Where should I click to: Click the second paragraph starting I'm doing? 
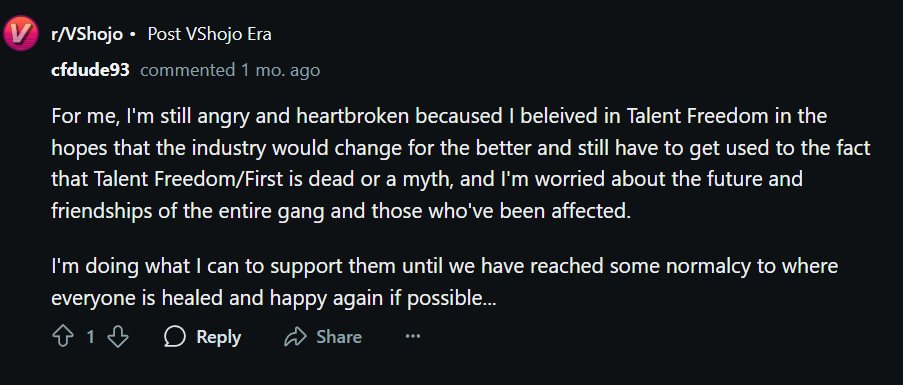point(444,283)
